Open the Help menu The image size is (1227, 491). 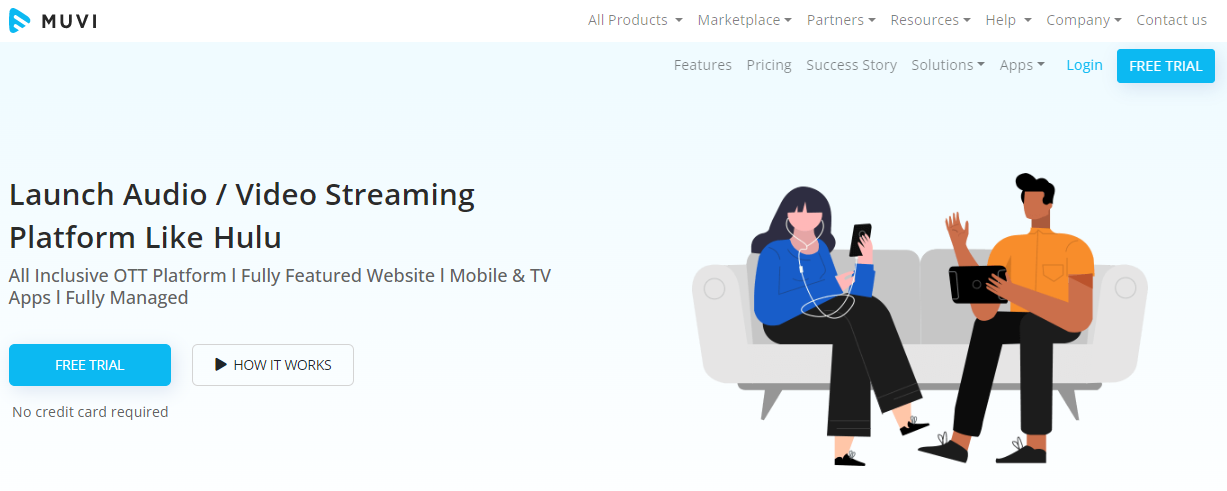(x=1008, y=20)
